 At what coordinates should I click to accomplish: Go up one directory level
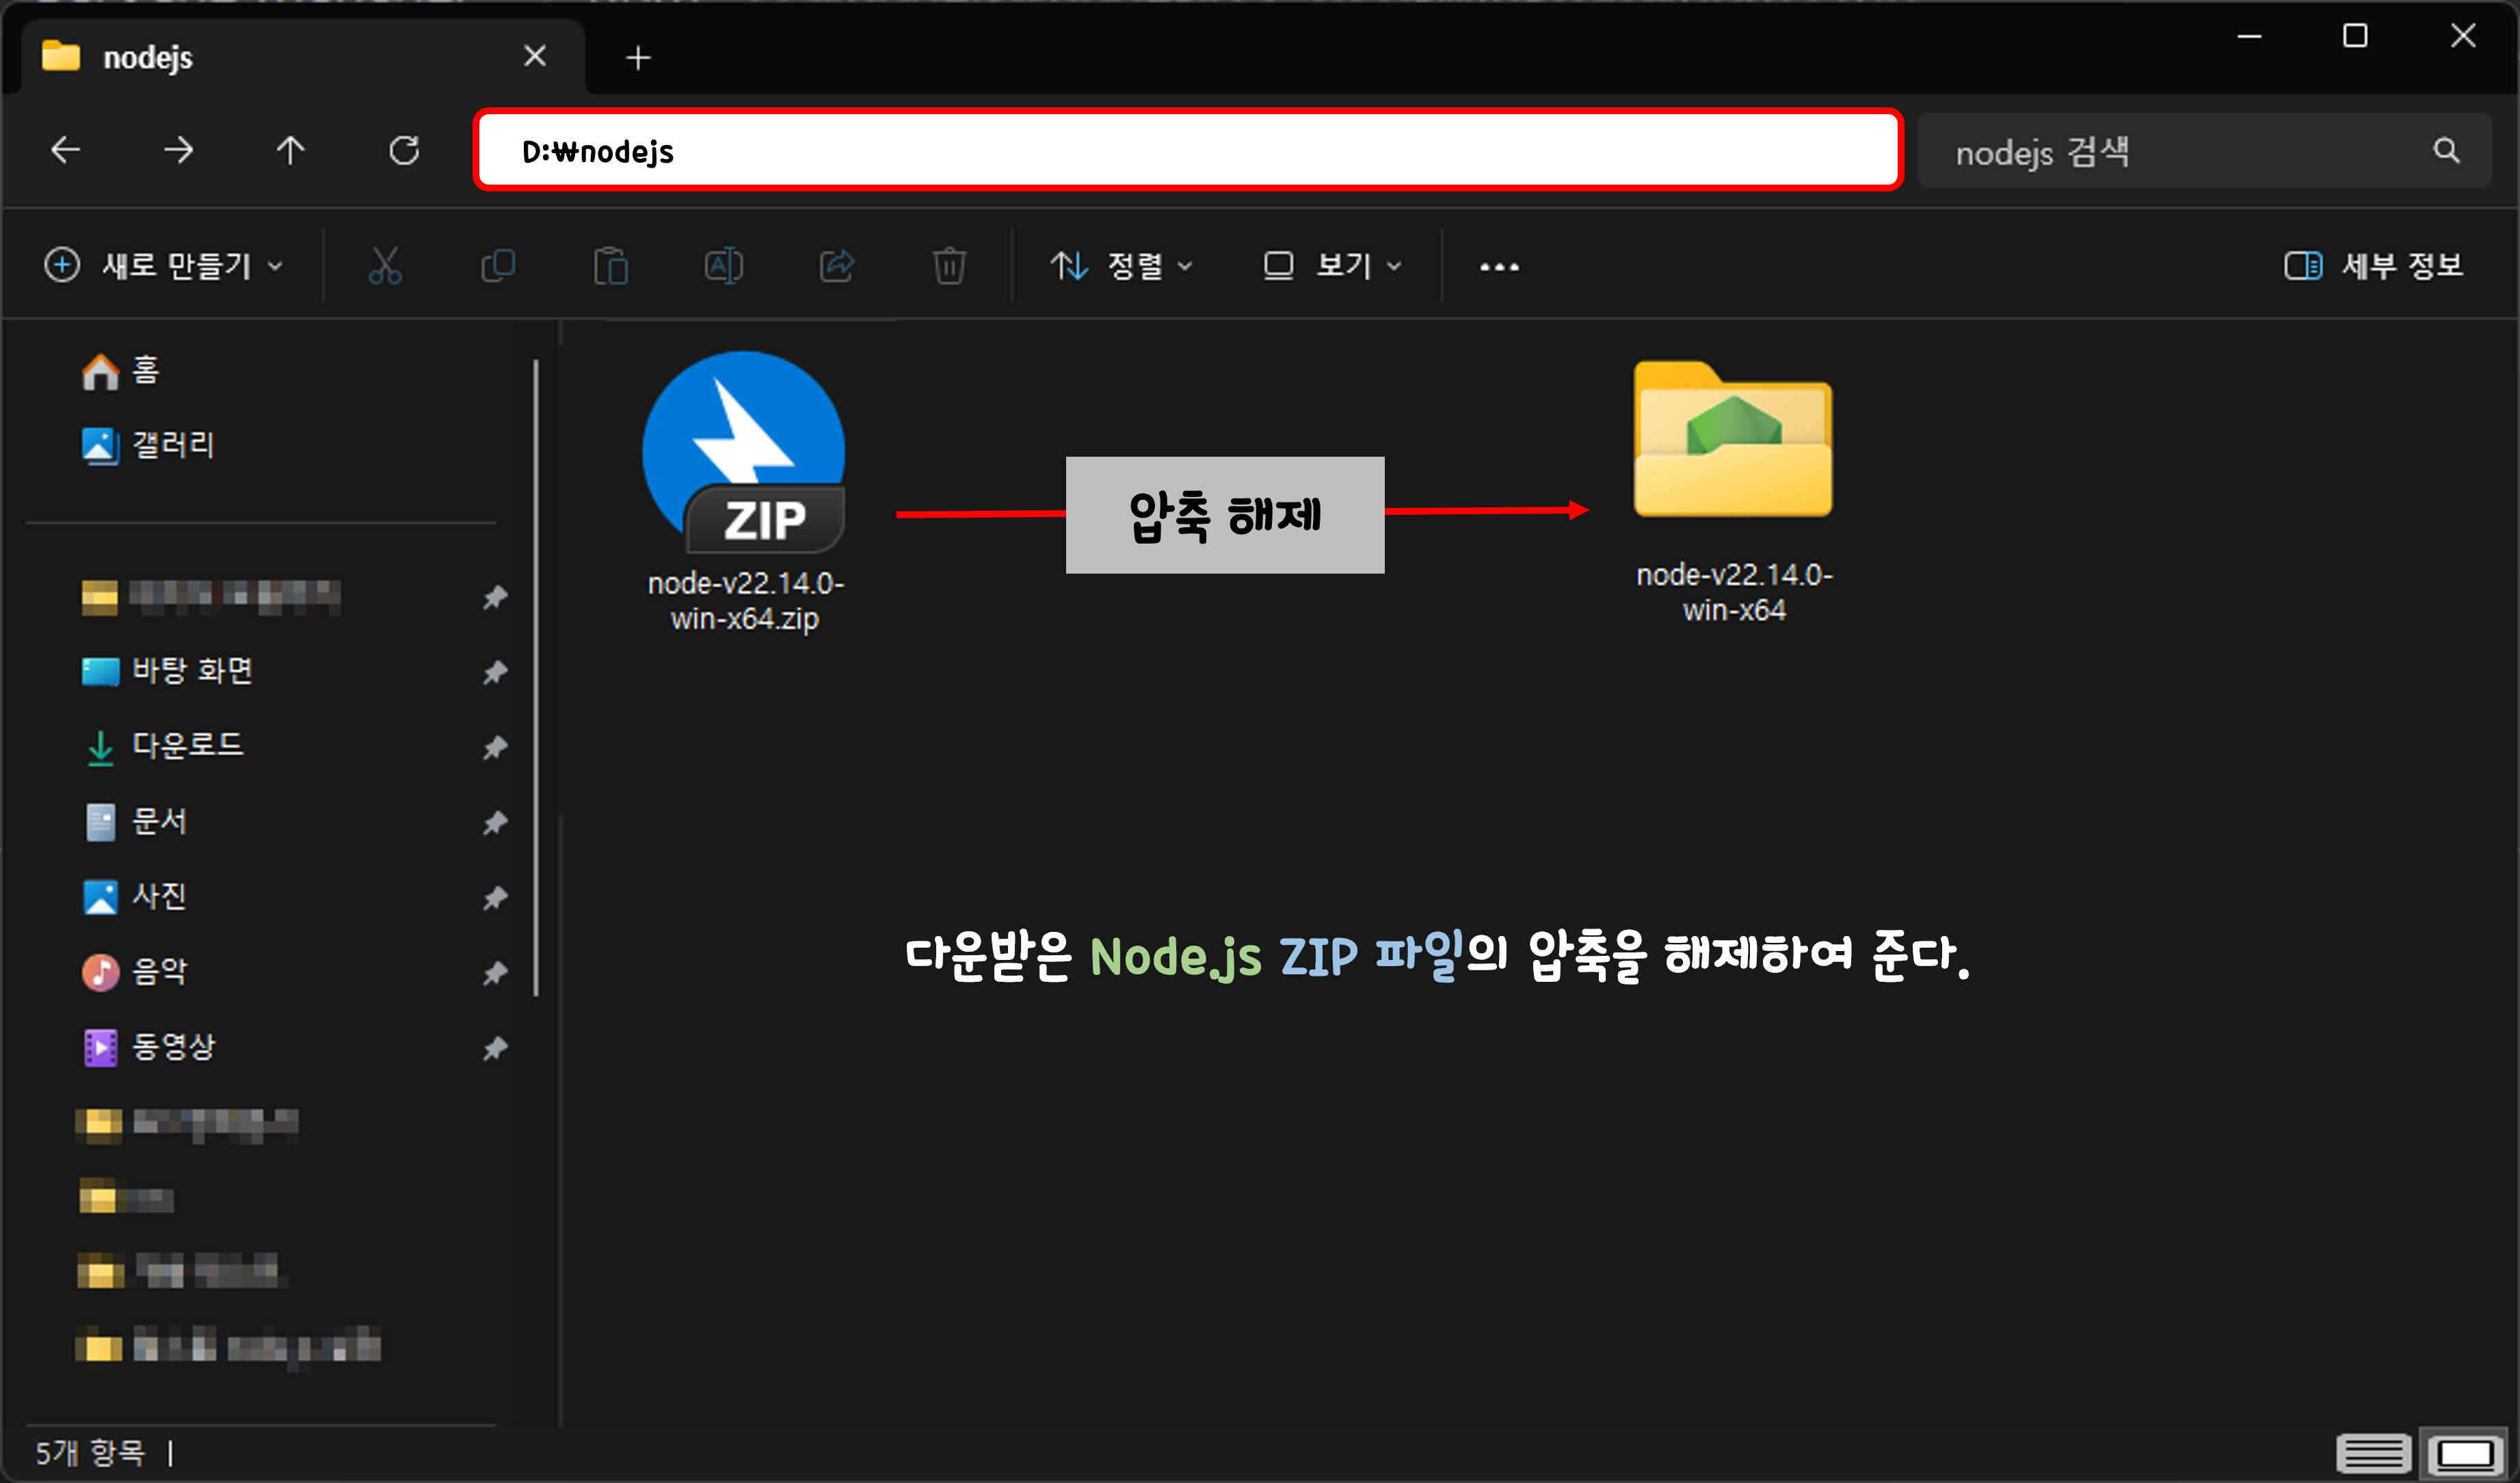pyautogui.click(x=291, y=151)
